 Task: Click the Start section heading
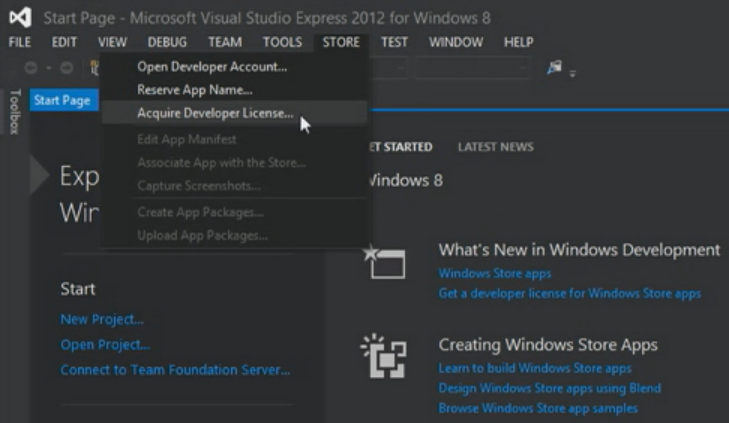[x=78, y=289]
